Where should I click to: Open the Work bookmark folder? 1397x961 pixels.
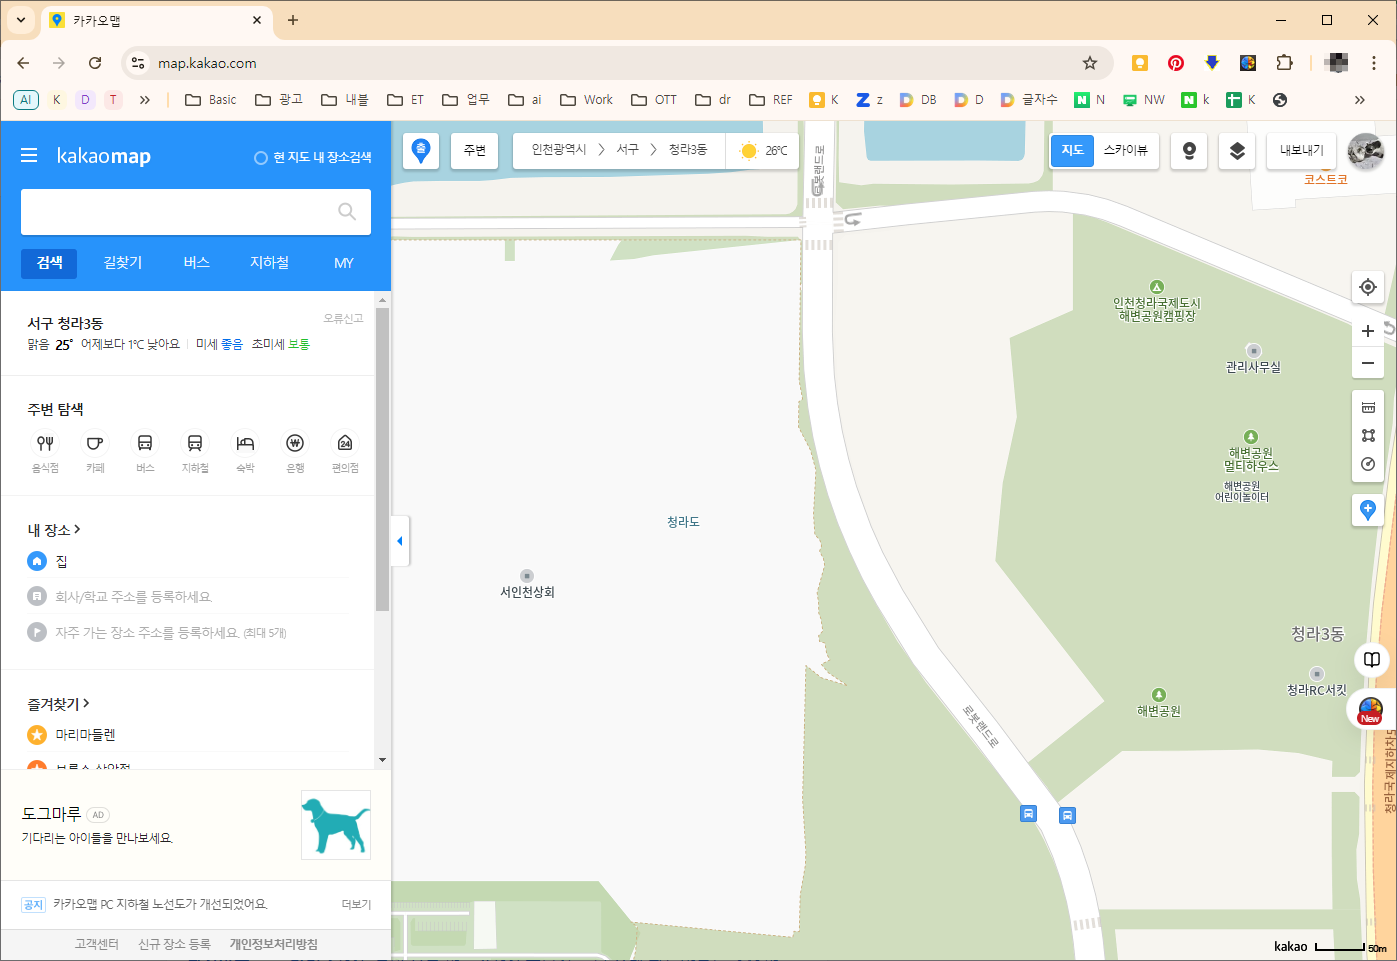coord(587,100)
